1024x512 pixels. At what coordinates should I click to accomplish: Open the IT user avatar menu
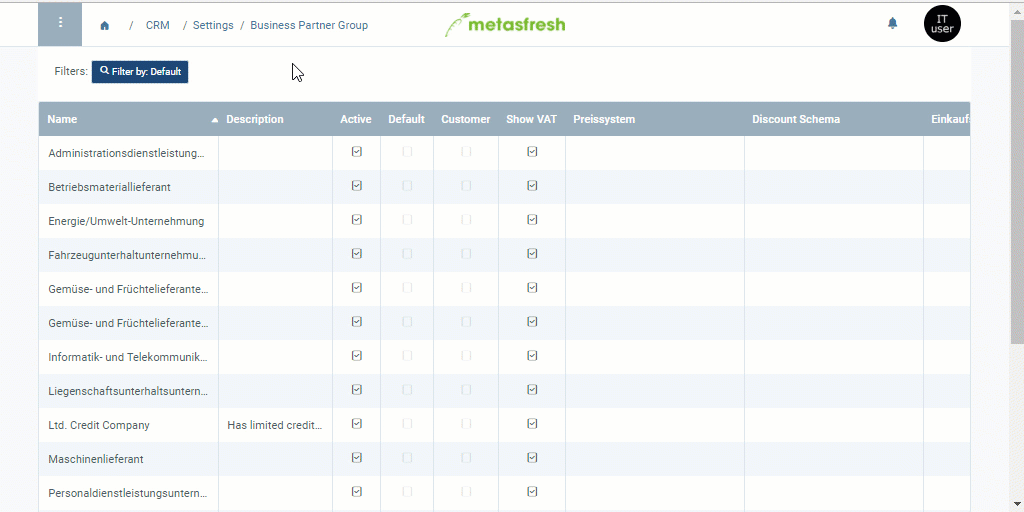coord(942,24)
